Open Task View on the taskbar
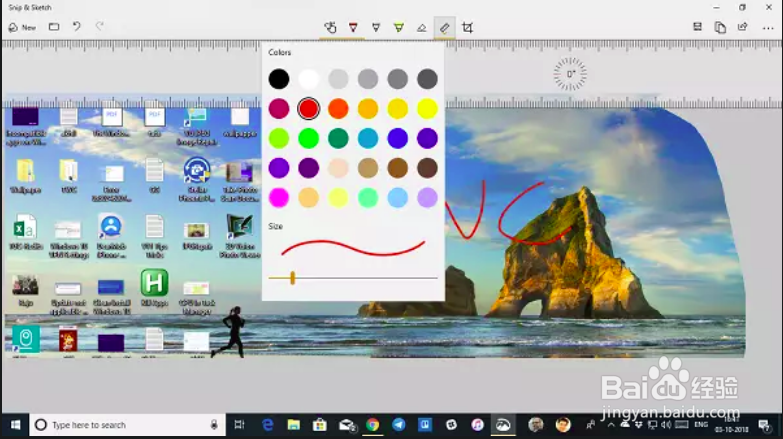The height and width of the screenshot is (439, 783). click(x=239, y=425)
